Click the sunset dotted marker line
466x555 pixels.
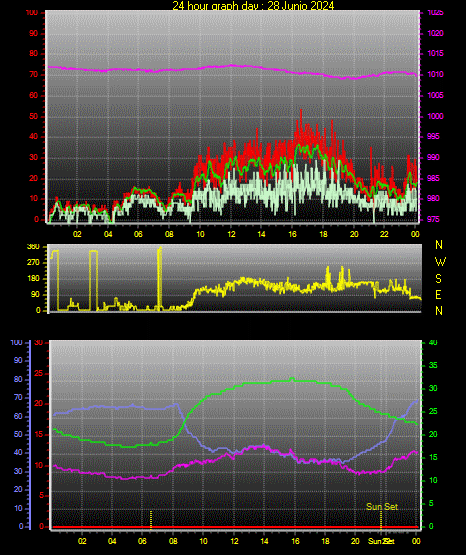(x=381, y=519)
